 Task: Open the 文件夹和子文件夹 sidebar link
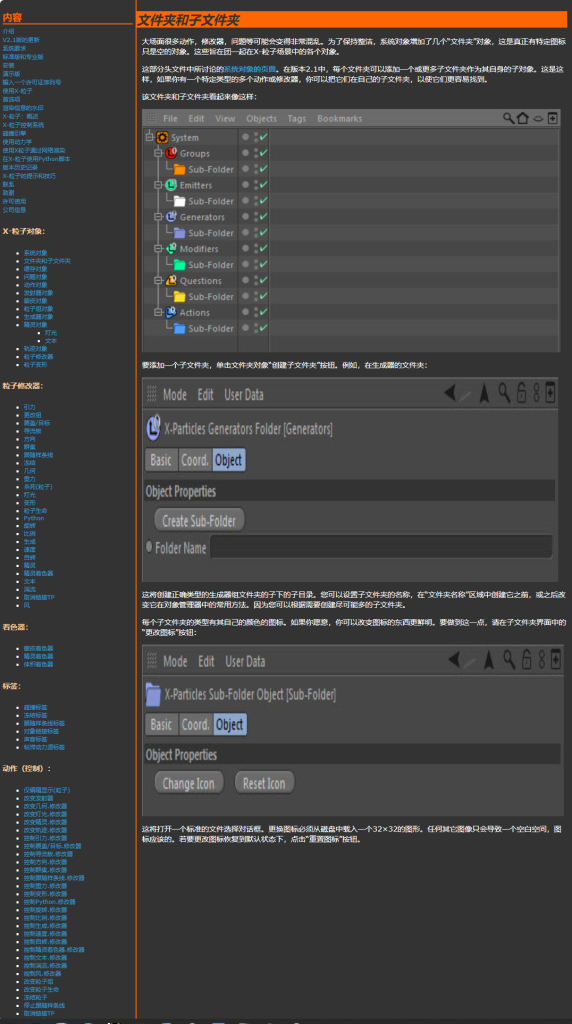point(48,261)
